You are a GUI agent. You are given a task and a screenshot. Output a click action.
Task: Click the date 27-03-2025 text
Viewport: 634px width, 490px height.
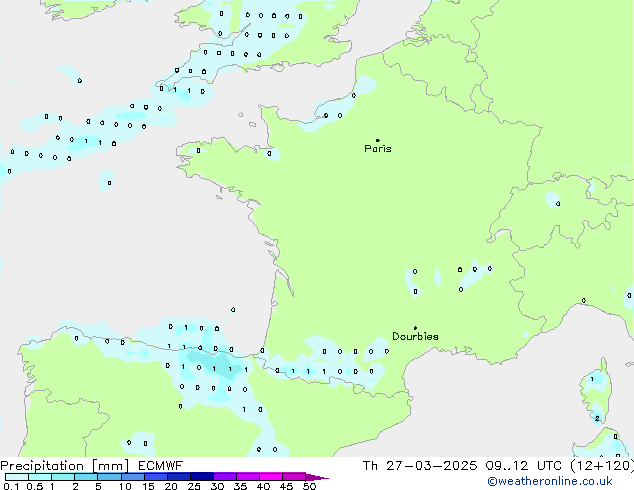click(431, 466)
